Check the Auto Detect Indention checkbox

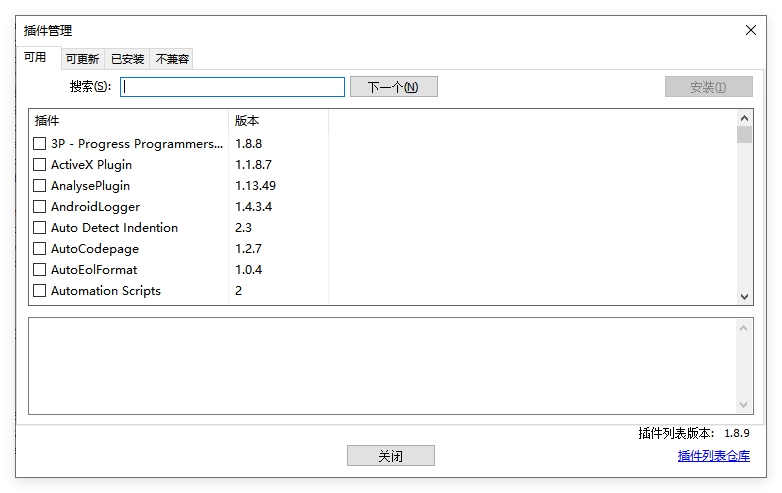(39, 227)
